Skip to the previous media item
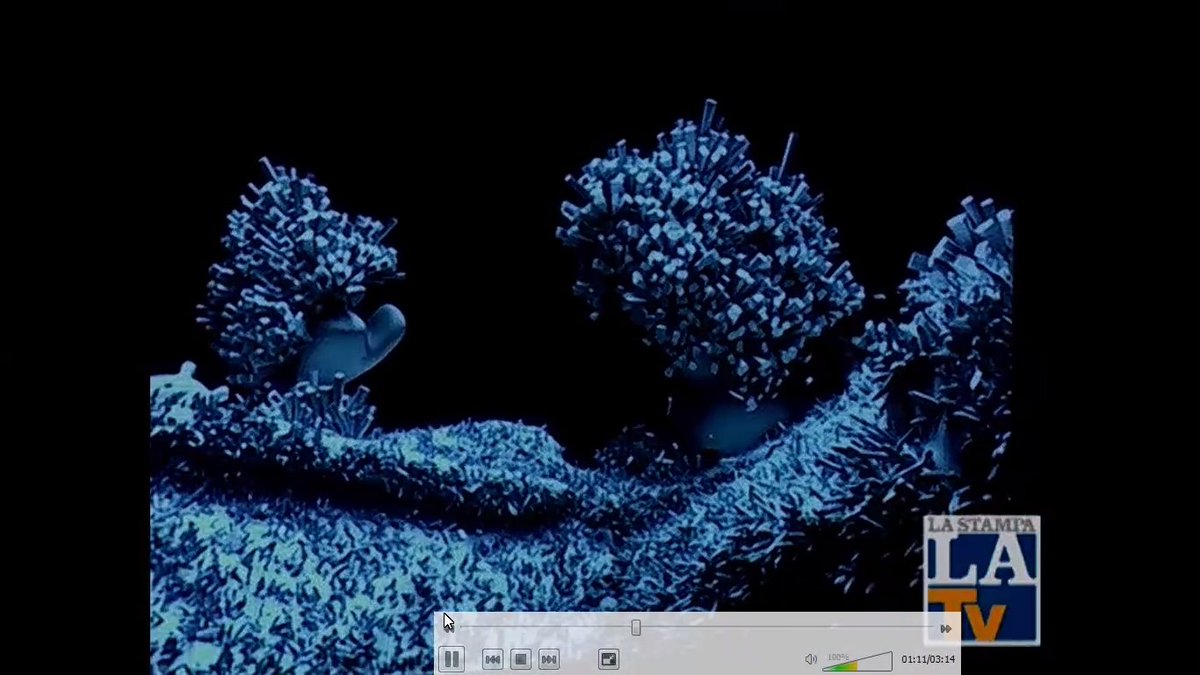The height and width of the screenshot is (675, 1200). point(492,659)
